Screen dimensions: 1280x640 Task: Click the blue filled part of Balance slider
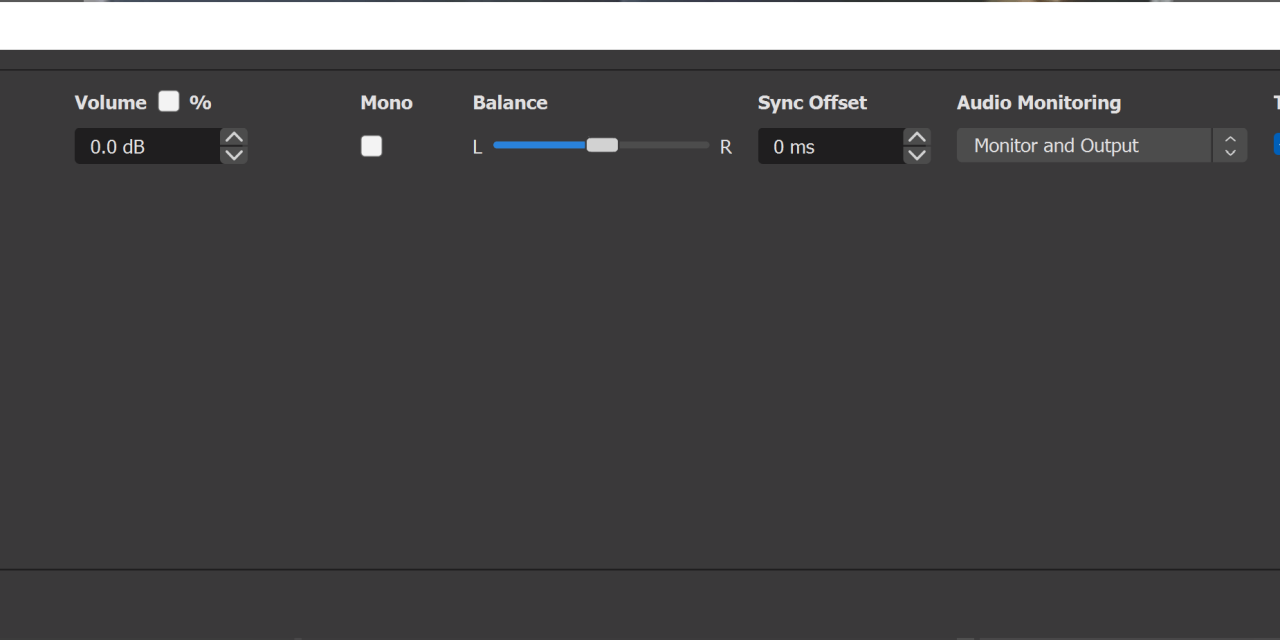tap(538, 145)
